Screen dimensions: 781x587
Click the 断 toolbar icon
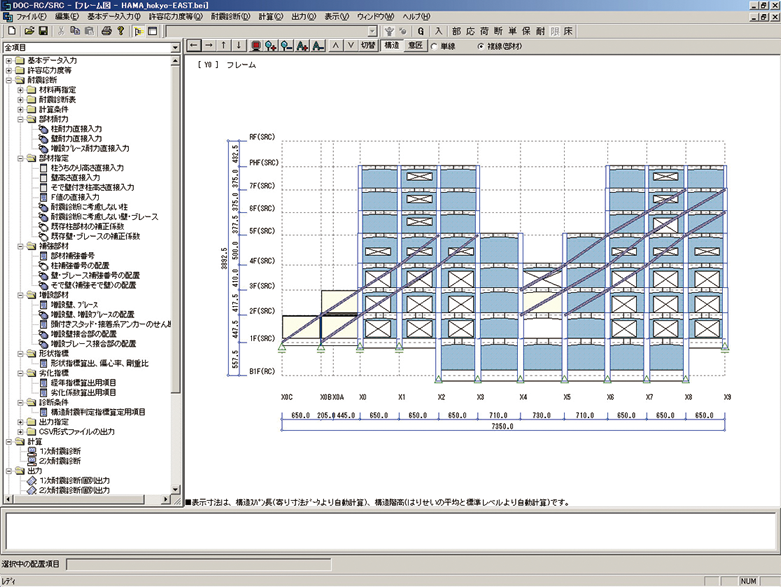point(498,31)
